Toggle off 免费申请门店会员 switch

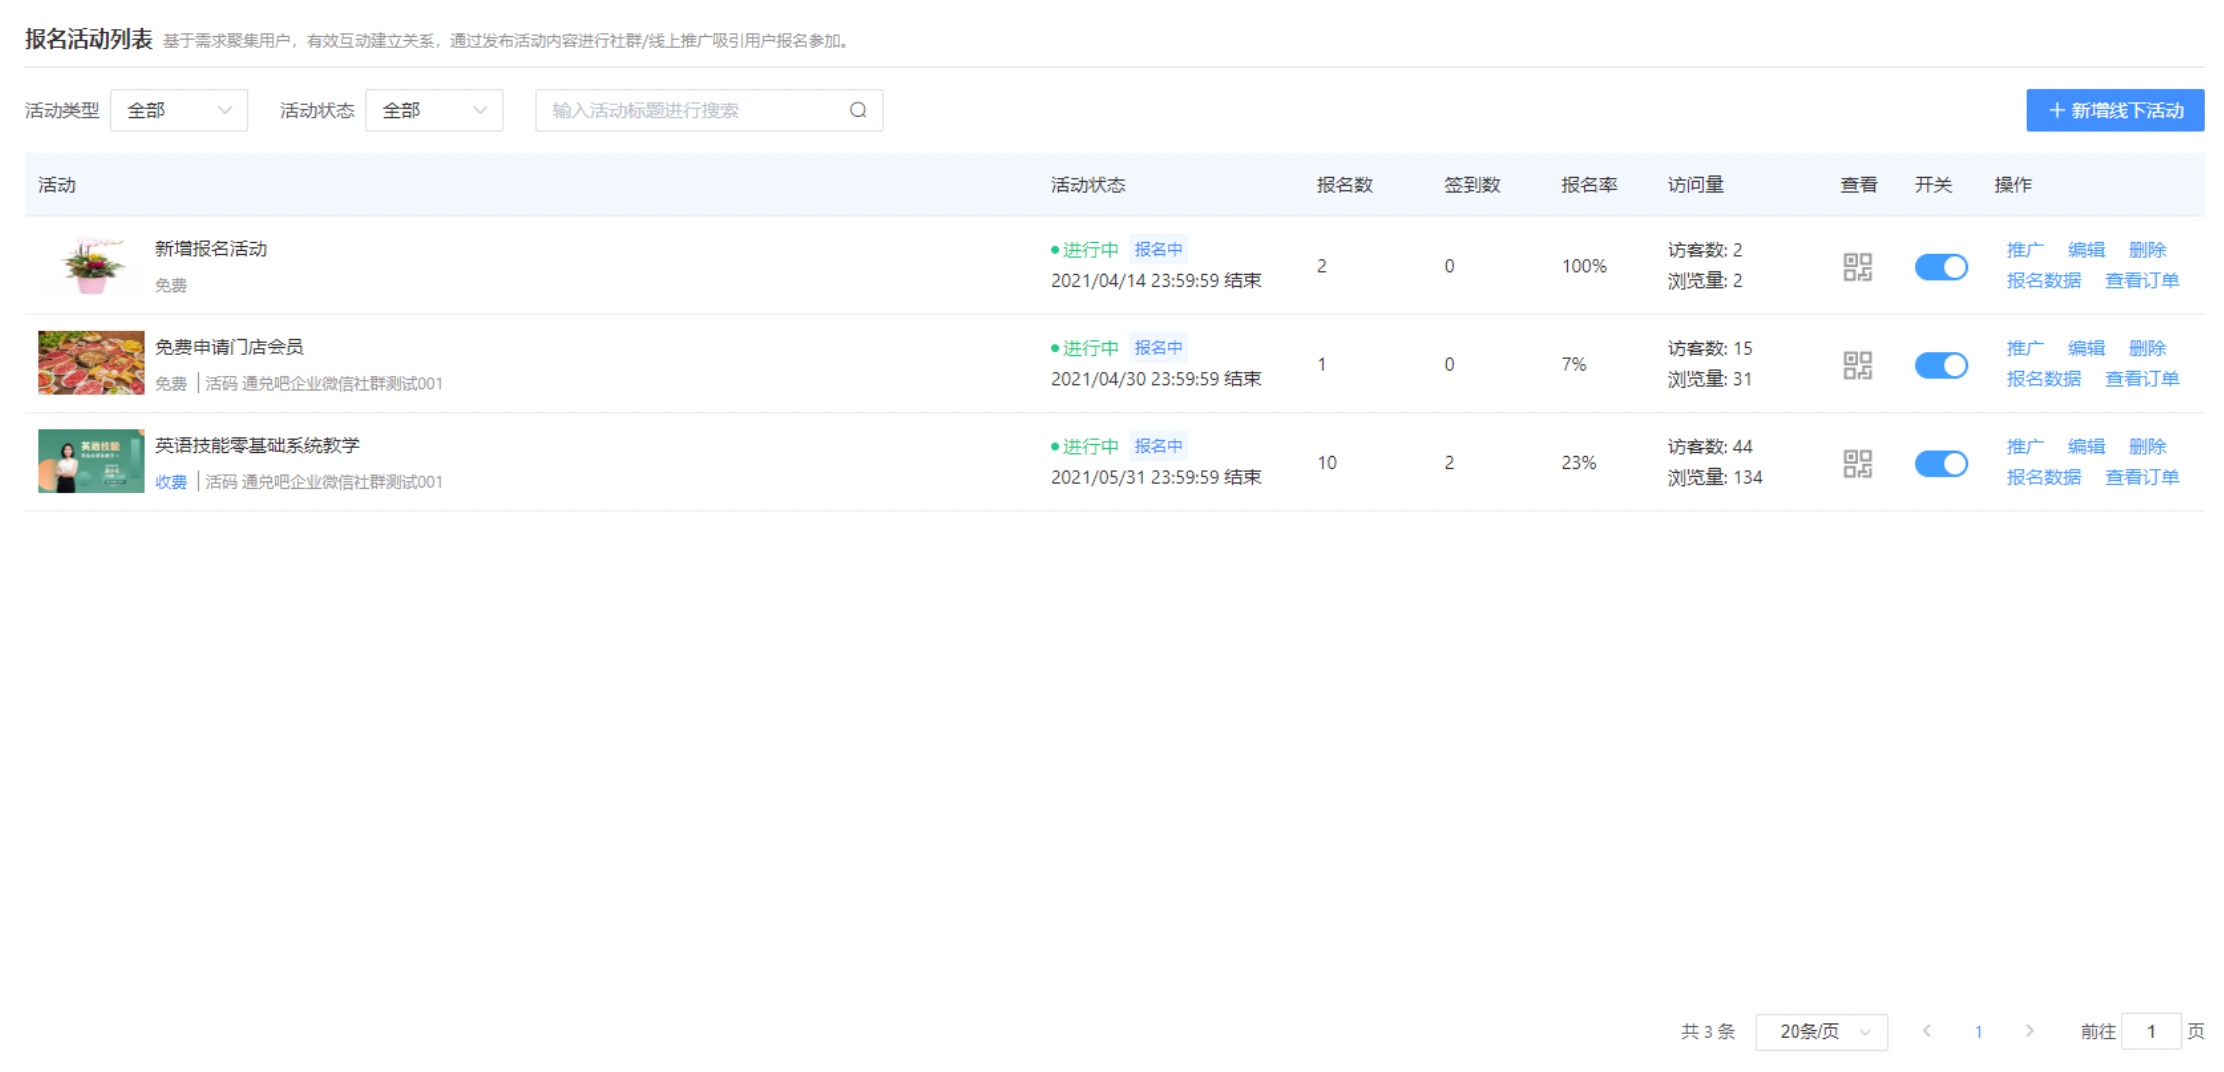[1940, 365]
